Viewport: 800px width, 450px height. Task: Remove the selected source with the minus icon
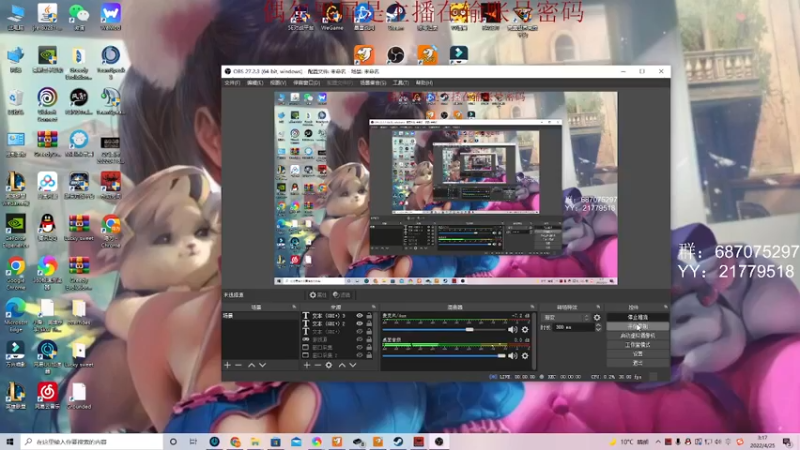click(317, 365)
